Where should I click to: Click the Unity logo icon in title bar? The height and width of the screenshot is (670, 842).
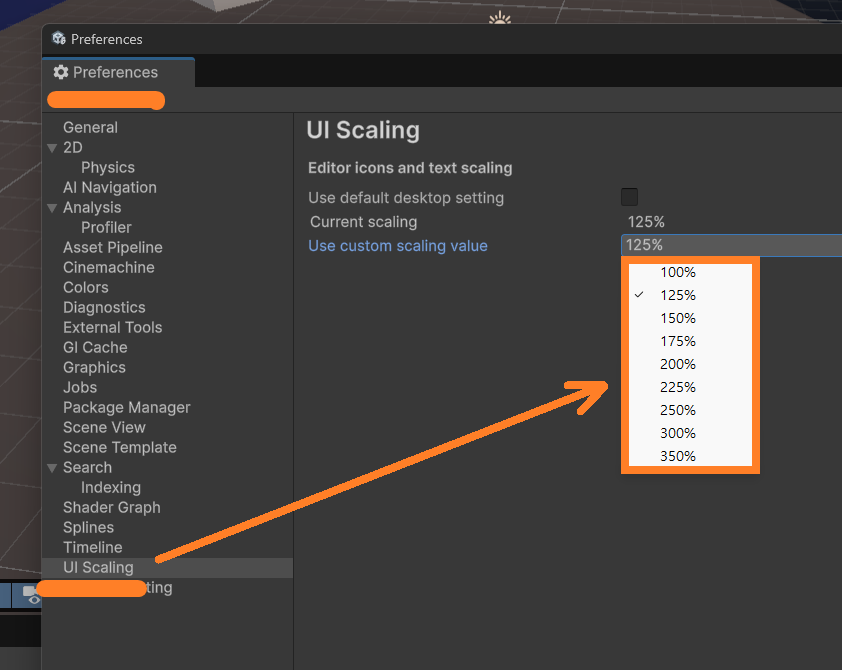[59, 38]
